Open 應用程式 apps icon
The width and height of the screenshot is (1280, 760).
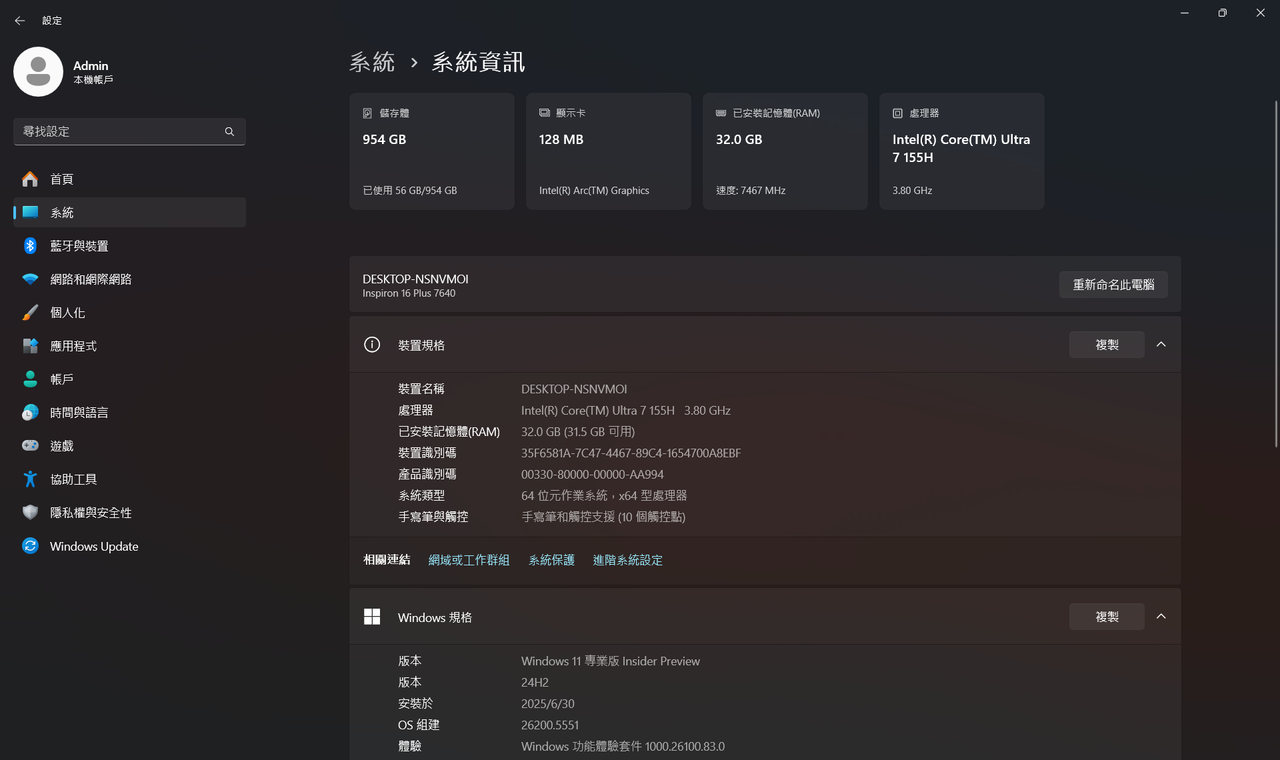[30, 346]
